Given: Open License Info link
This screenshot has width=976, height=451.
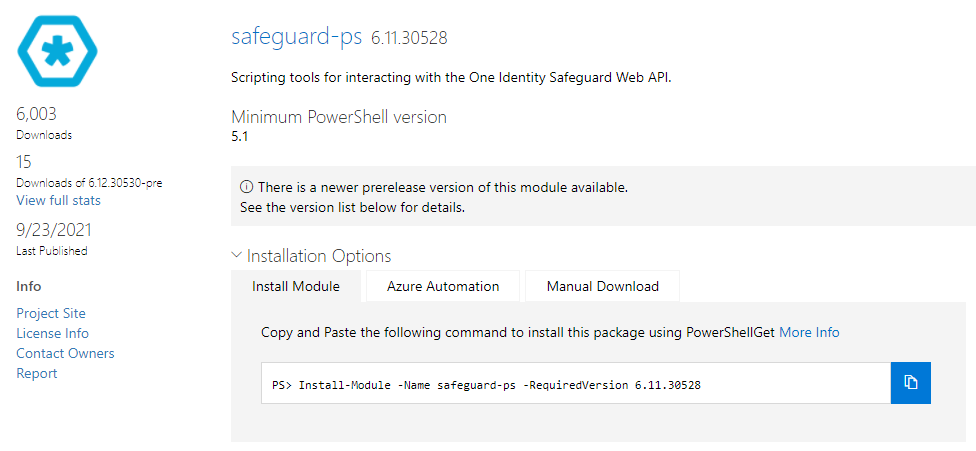Looking at the screenshot, I should point(52,333).
